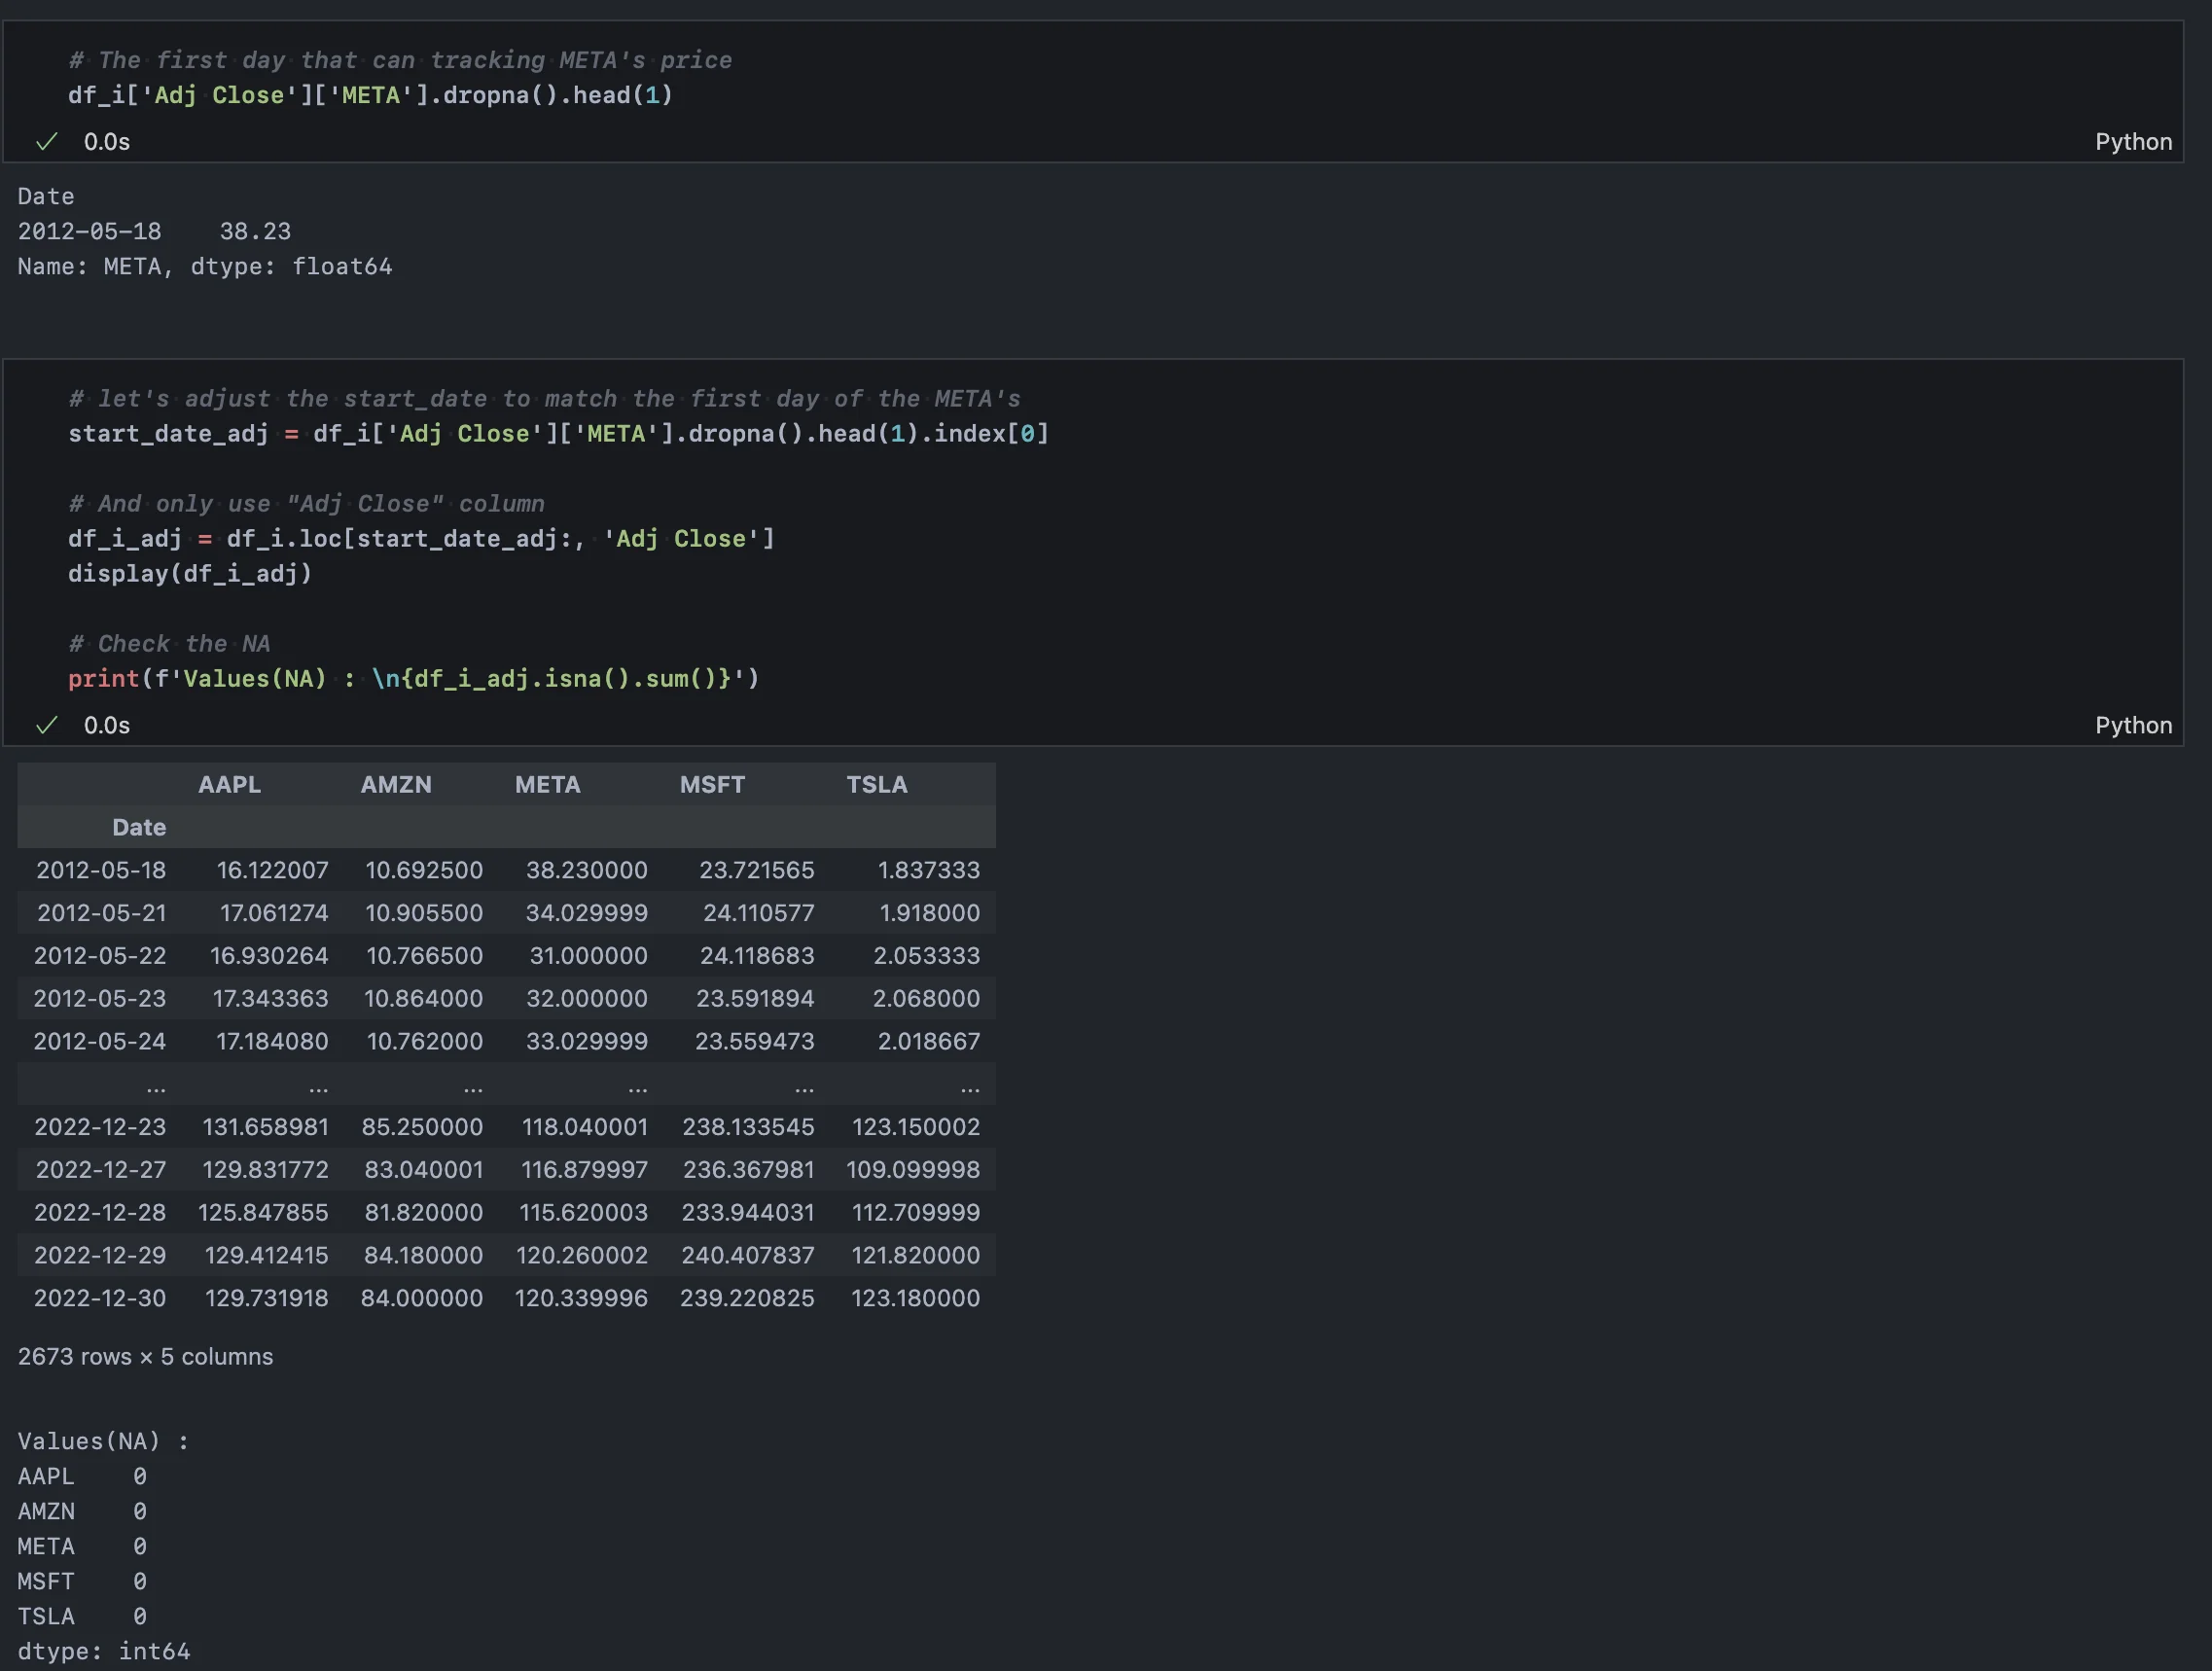Select the 2022-12-30 row date cell
The height and width of the screenshot is (1671, 2212).
(x=100, y=1299)
